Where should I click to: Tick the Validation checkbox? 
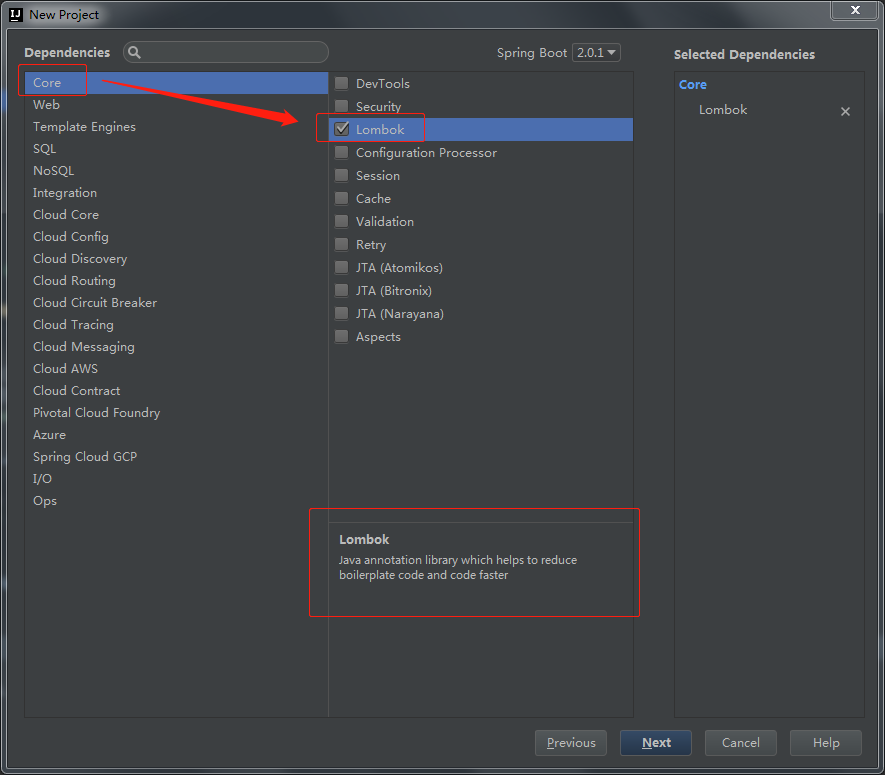click(x=341, y=221)
